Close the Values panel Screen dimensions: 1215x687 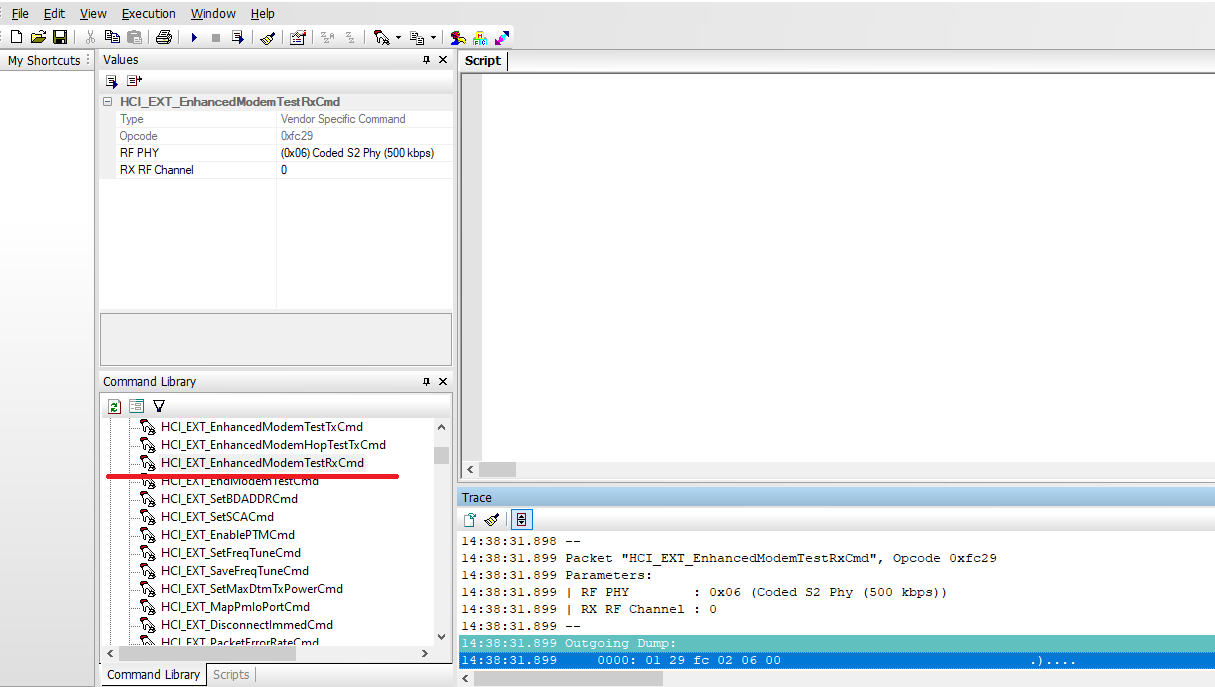point(443,60)
